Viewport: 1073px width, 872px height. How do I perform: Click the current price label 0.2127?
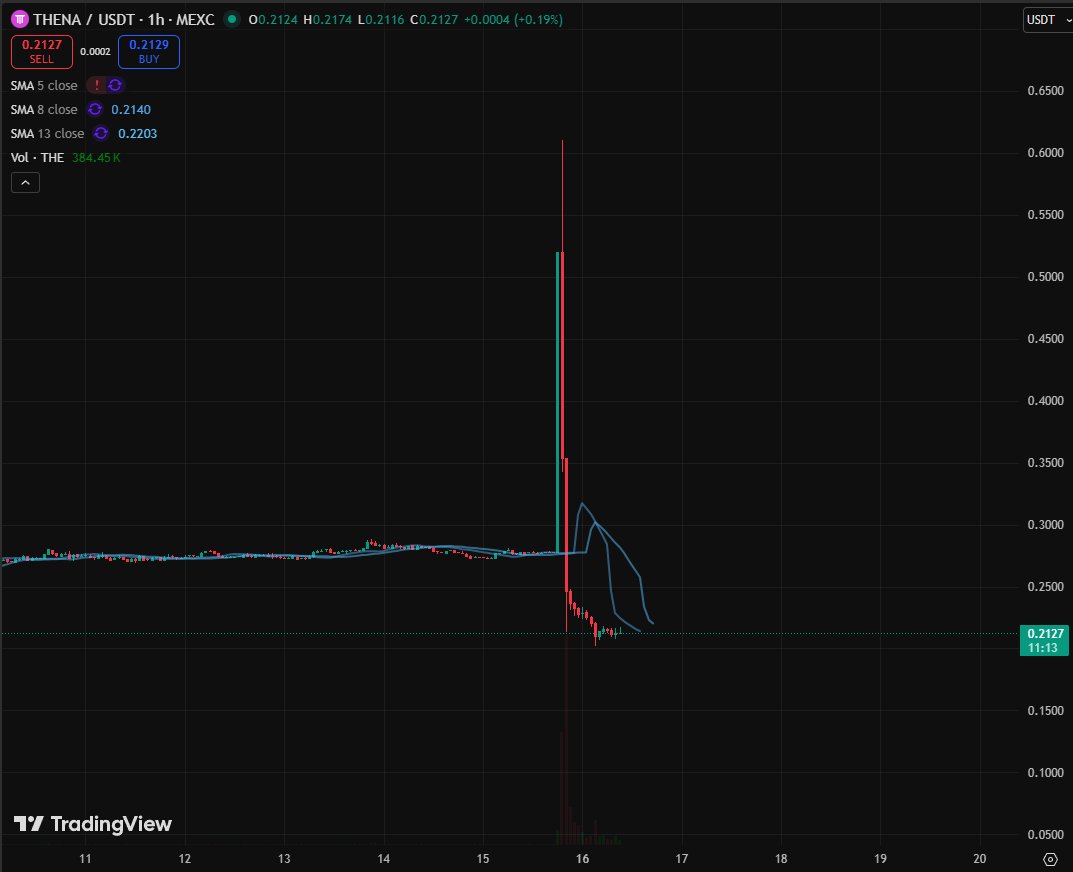[x=1044, y=640]
